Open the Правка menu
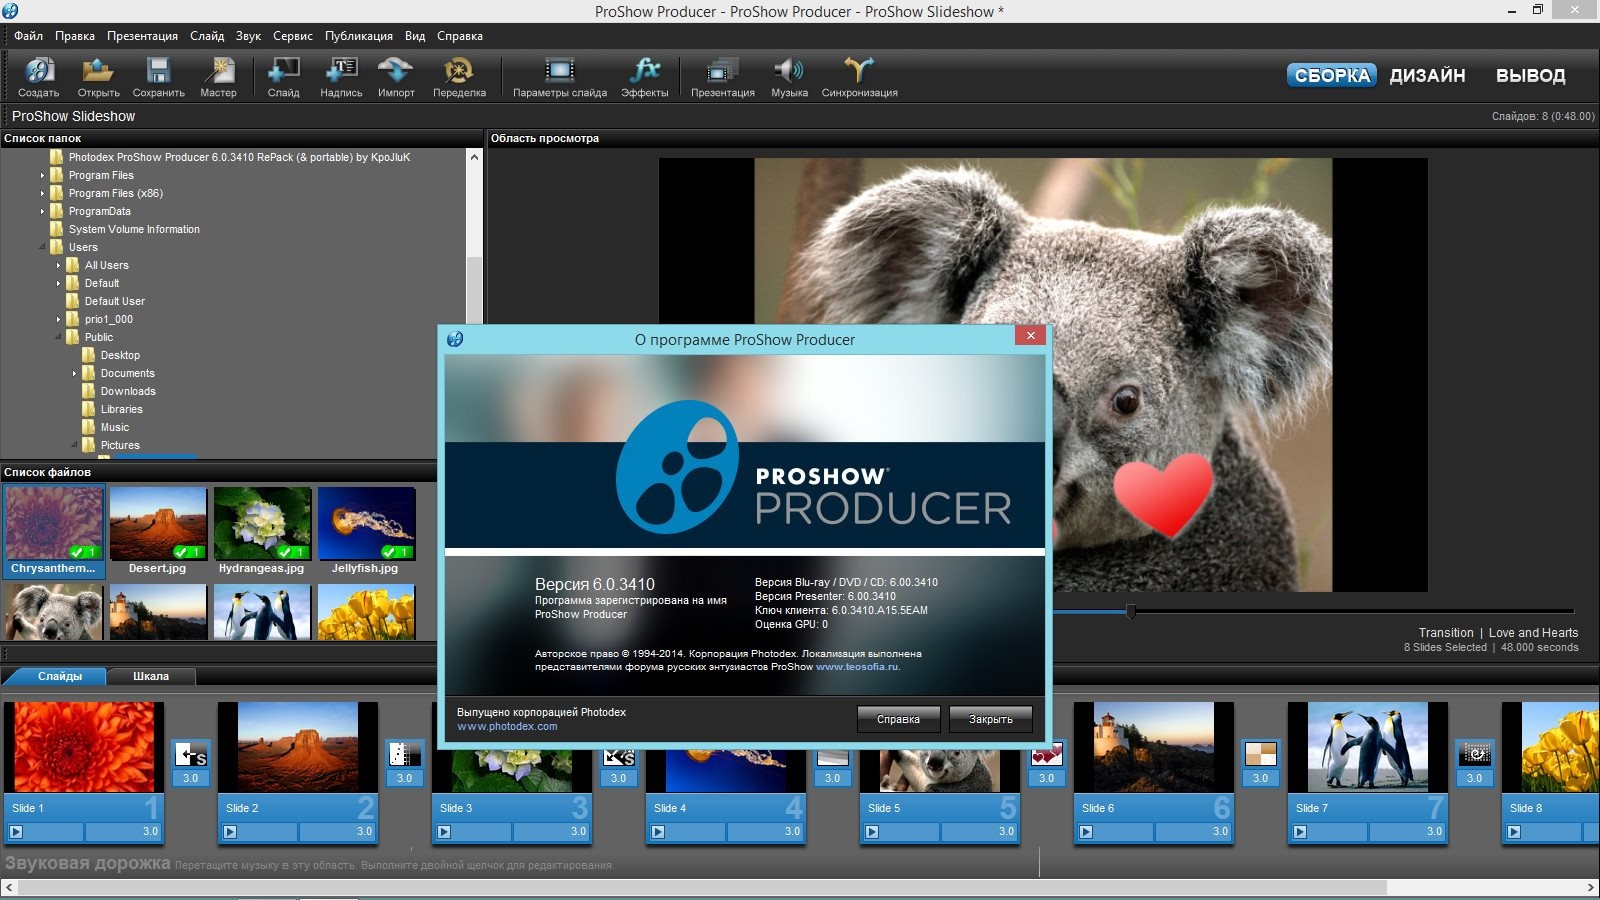The height and width of the screenshot is (900, 1600). [x=75, y=36]
